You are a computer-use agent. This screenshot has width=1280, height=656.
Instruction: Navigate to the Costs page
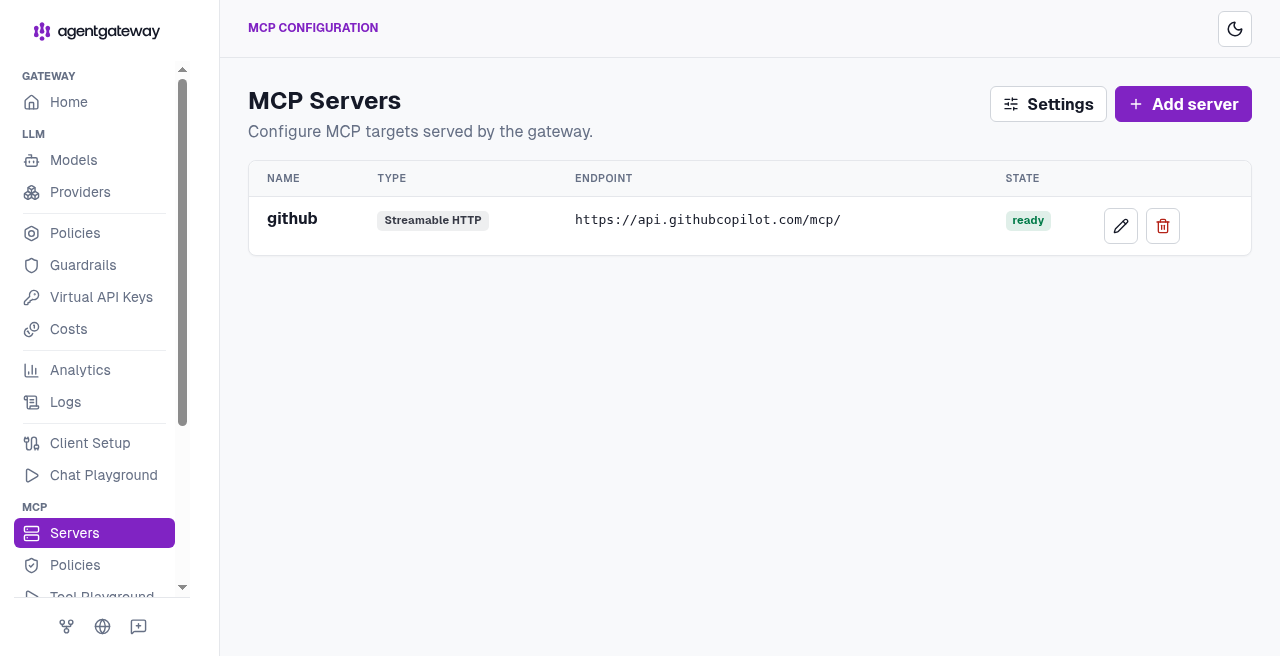pos(94,329)
